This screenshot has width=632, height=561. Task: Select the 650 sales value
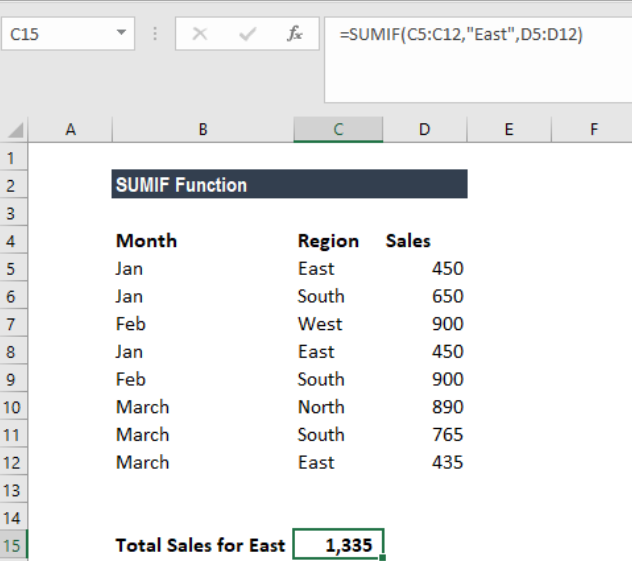[x=424, y=296]
